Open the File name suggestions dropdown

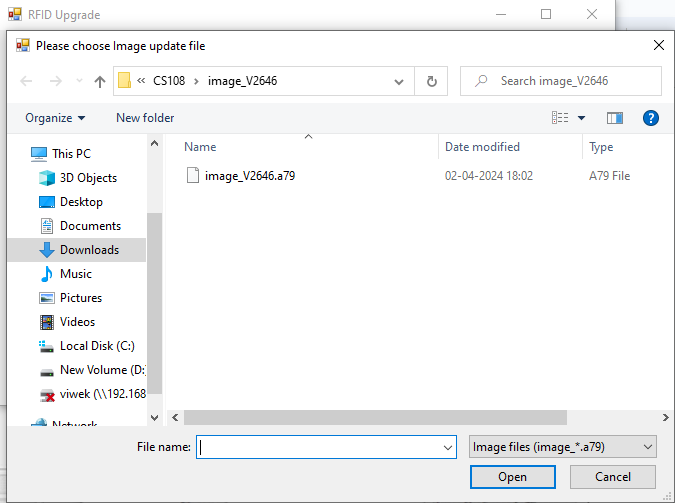pos(447,448)
